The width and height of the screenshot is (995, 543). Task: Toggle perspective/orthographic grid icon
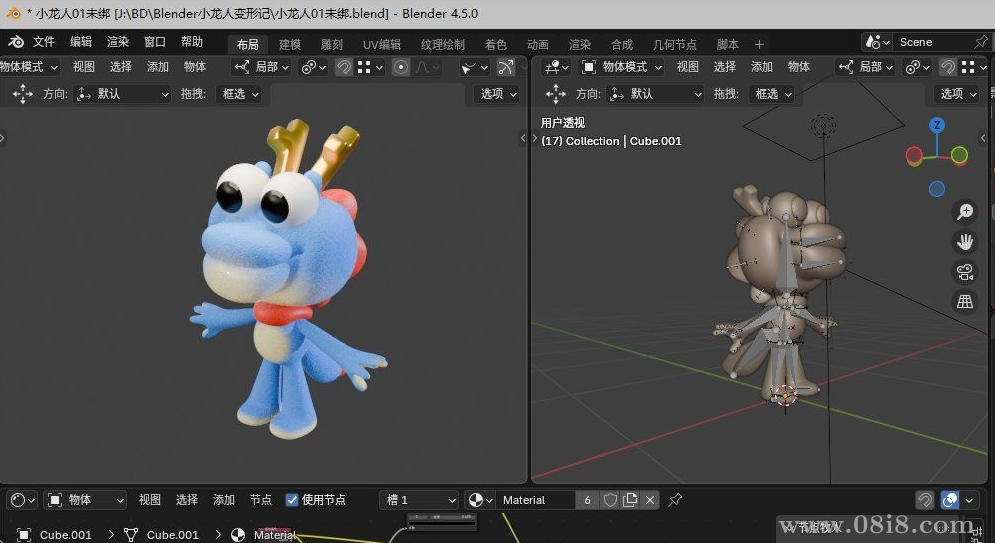coord(965,301)
